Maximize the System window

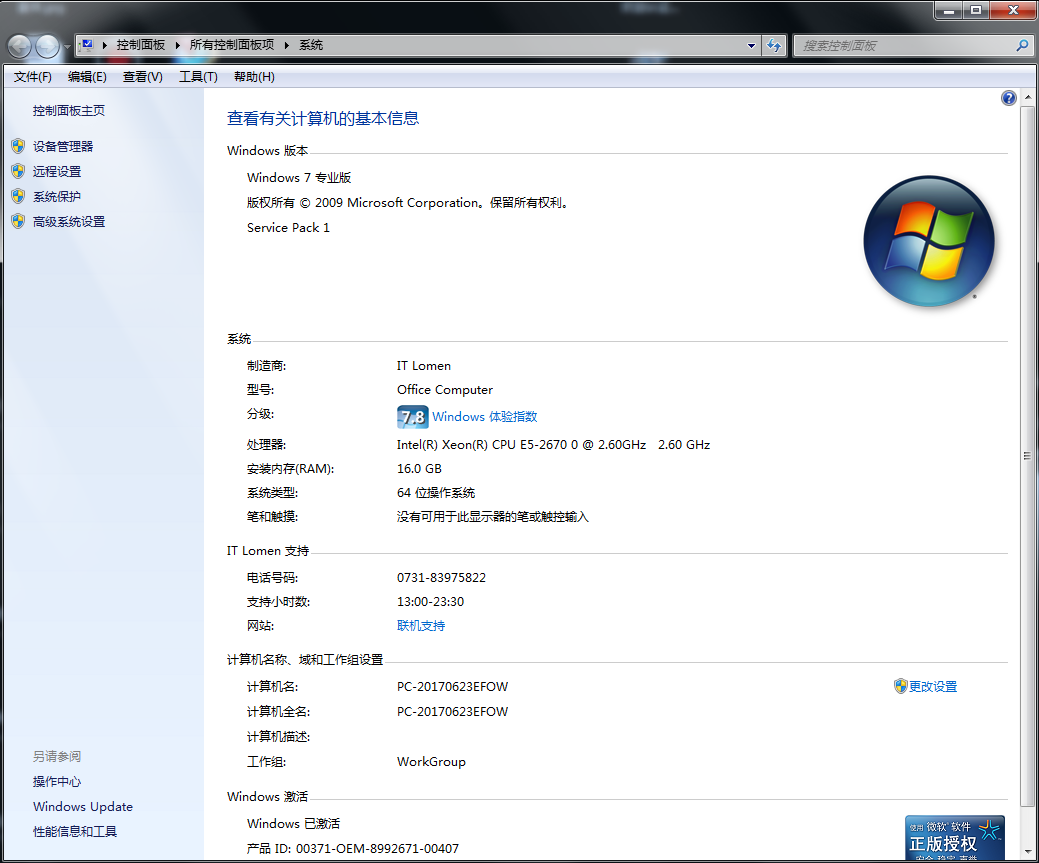(x=976, y=11)
